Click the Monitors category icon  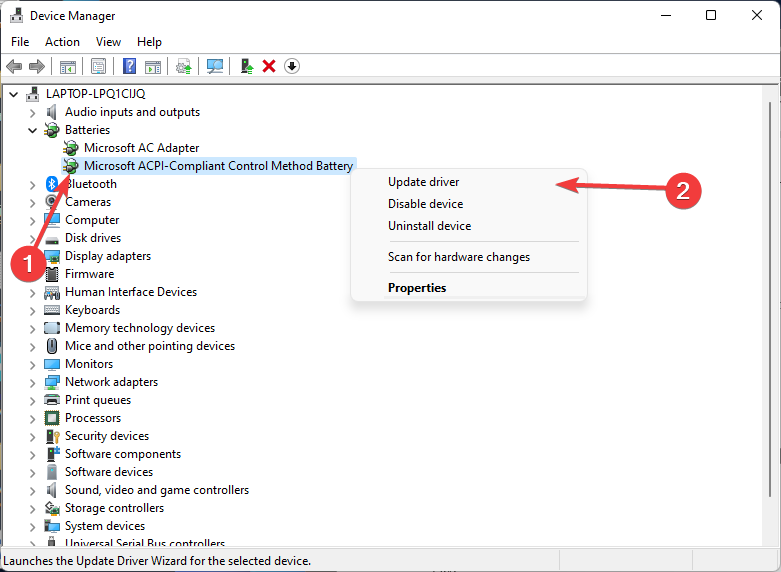(52, 364)
